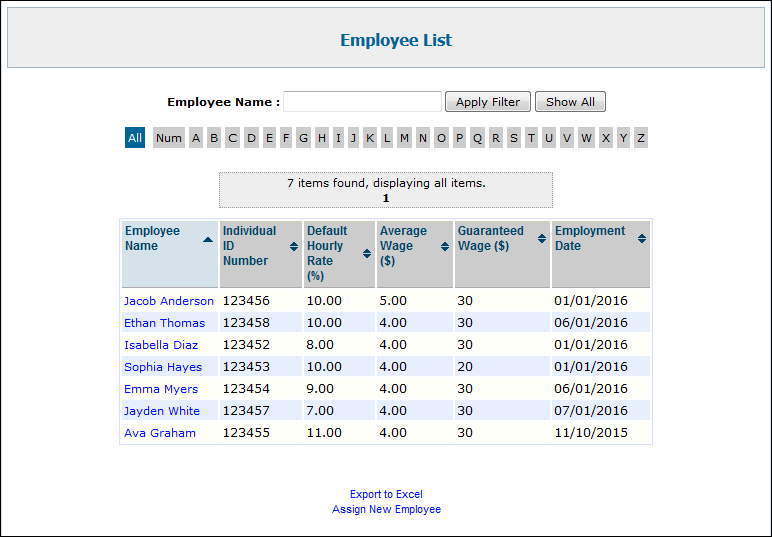Open Ethan Thomas employee record
The height and width of the screenshot is (537, 772).
[x=164, y=323]
